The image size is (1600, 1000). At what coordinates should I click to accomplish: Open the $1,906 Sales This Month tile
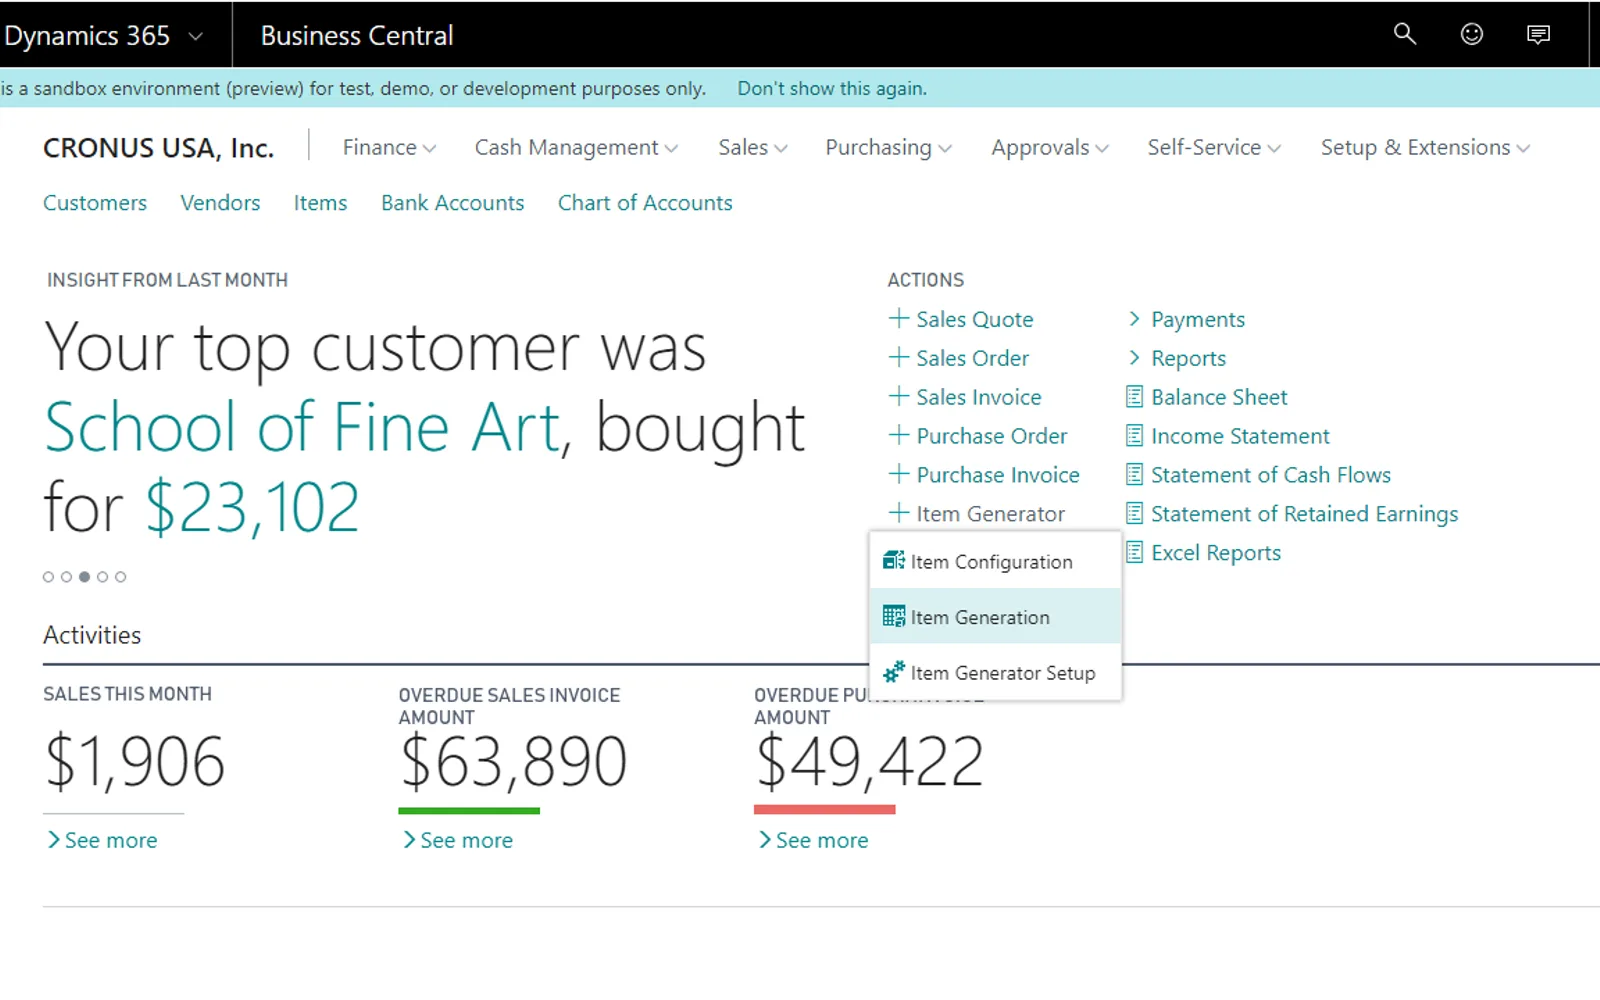135,762
